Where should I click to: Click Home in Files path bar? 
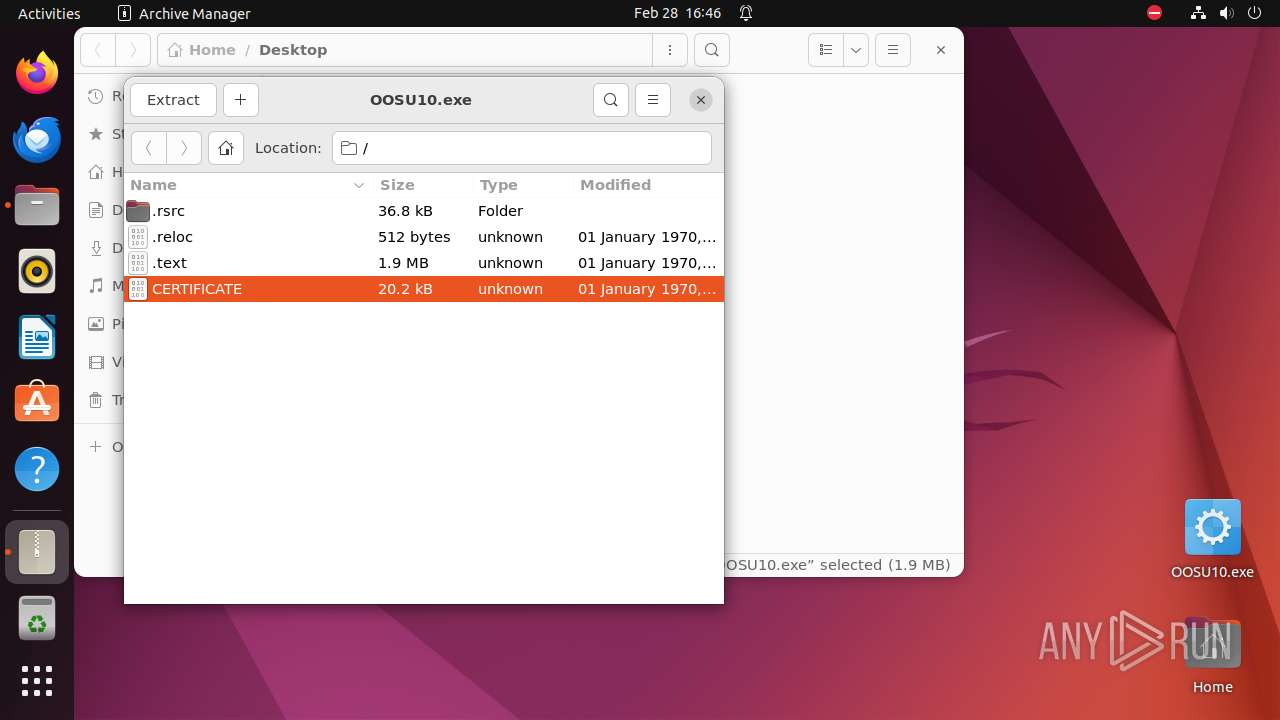click(x=202, y=50)
